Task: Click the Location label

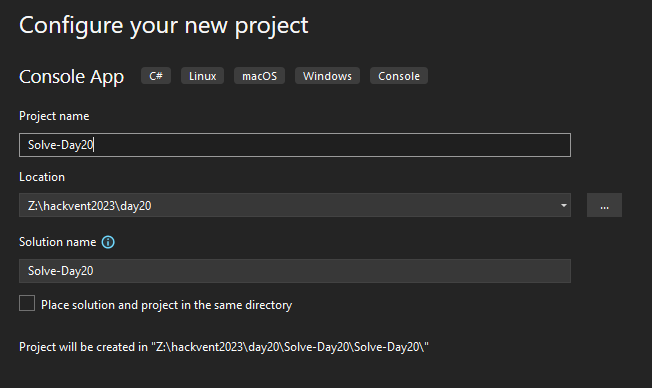Action: (x=42, y=177)
